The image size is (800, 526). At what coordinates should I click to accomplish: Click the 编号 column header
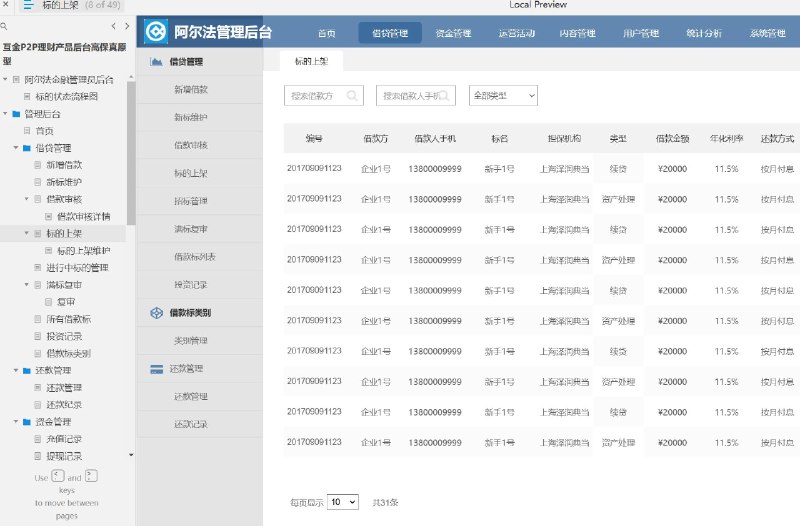point(314,138)
